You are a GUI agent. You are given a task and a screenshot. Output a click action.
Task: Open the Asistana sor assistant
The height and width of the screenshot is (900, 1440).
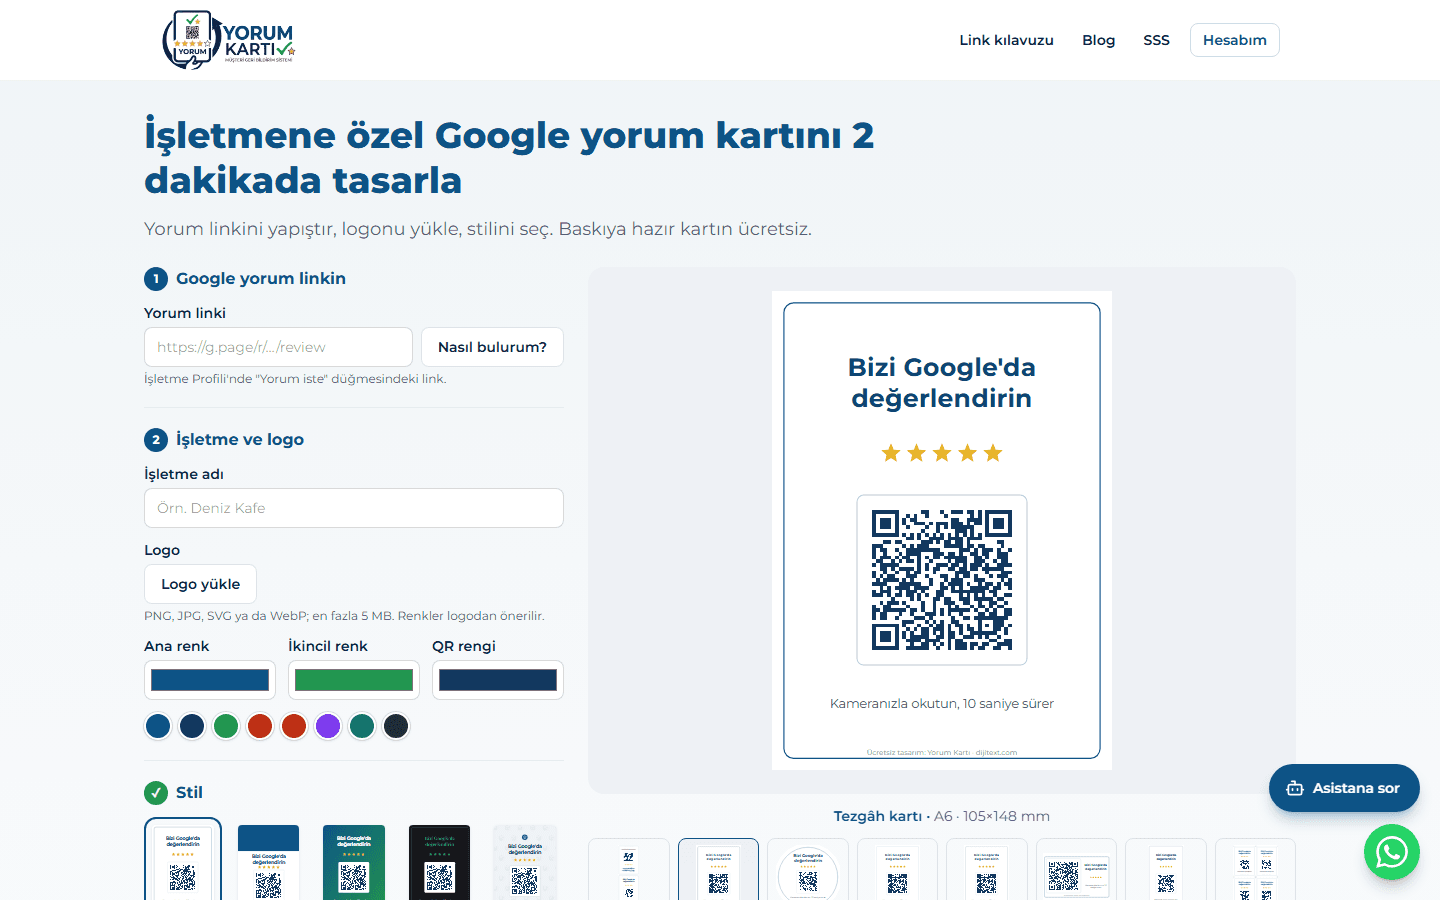click(x=1344, y=788)
